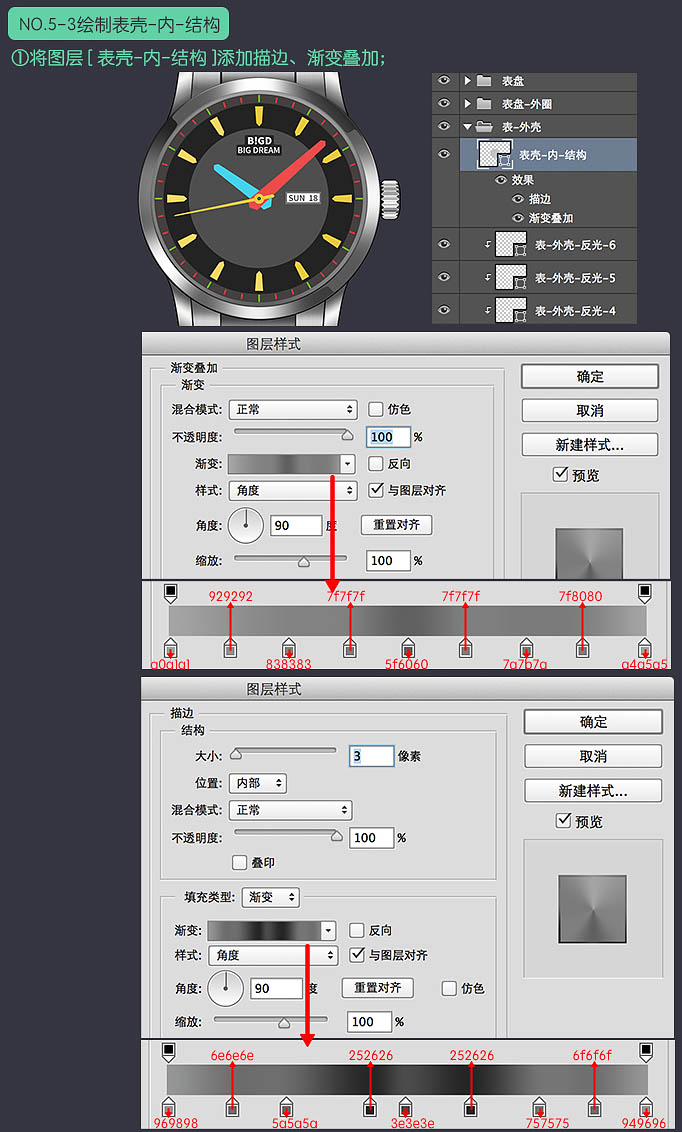Select the a0a1a1 color stop in overlay gradient

click(x=170, y=648)
